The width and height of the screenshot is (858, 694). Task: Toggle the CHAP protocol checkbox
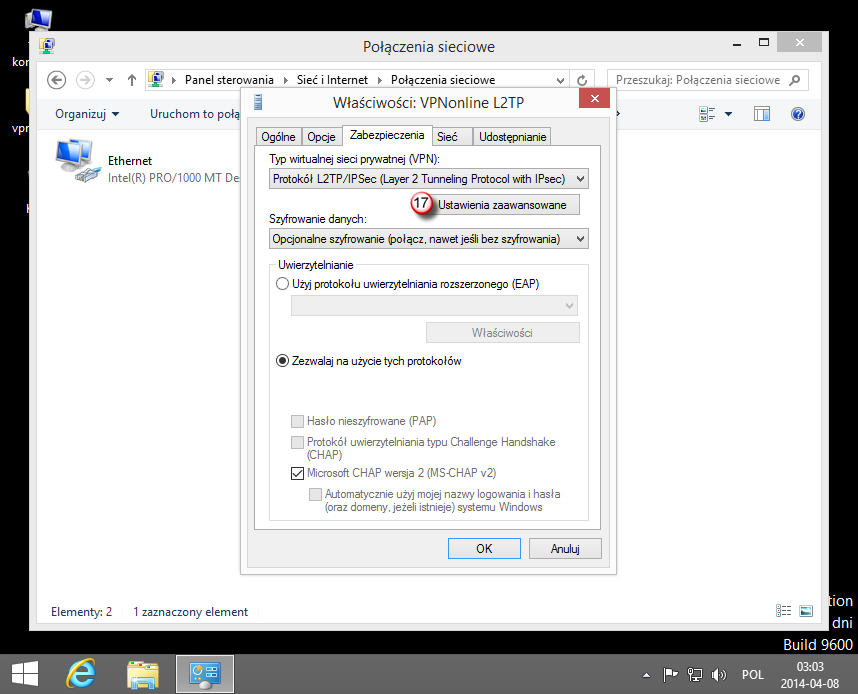point(297,442)
